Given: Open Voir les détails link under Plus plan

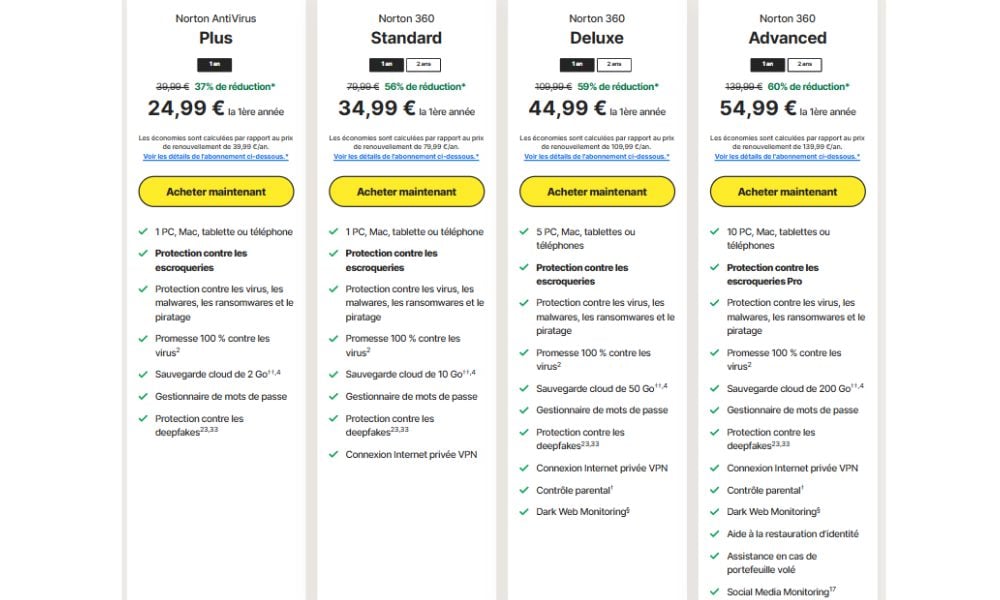Looking at the screenshot, I should (x=216, y=156).
